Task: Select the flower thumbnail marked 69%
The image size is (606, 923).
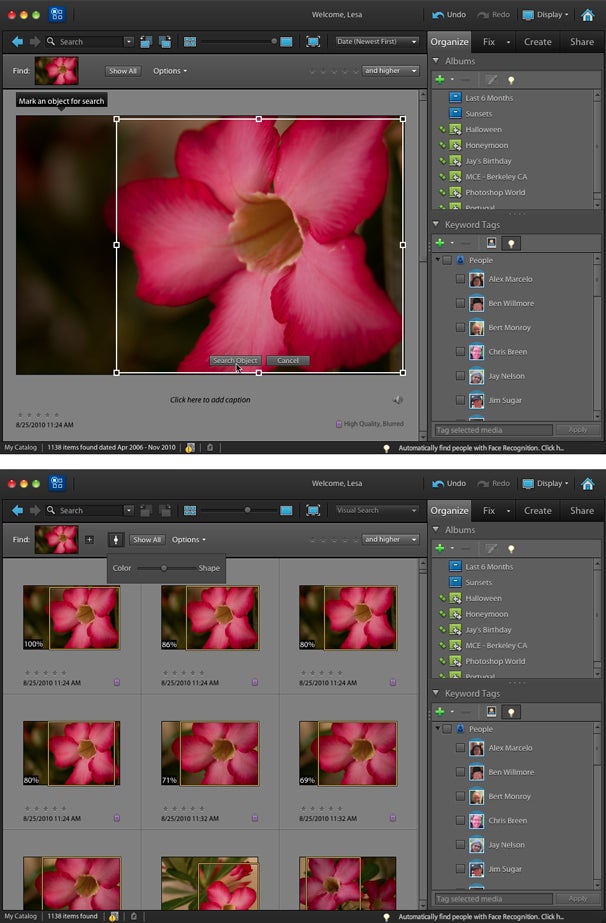Action: point(348,753)
